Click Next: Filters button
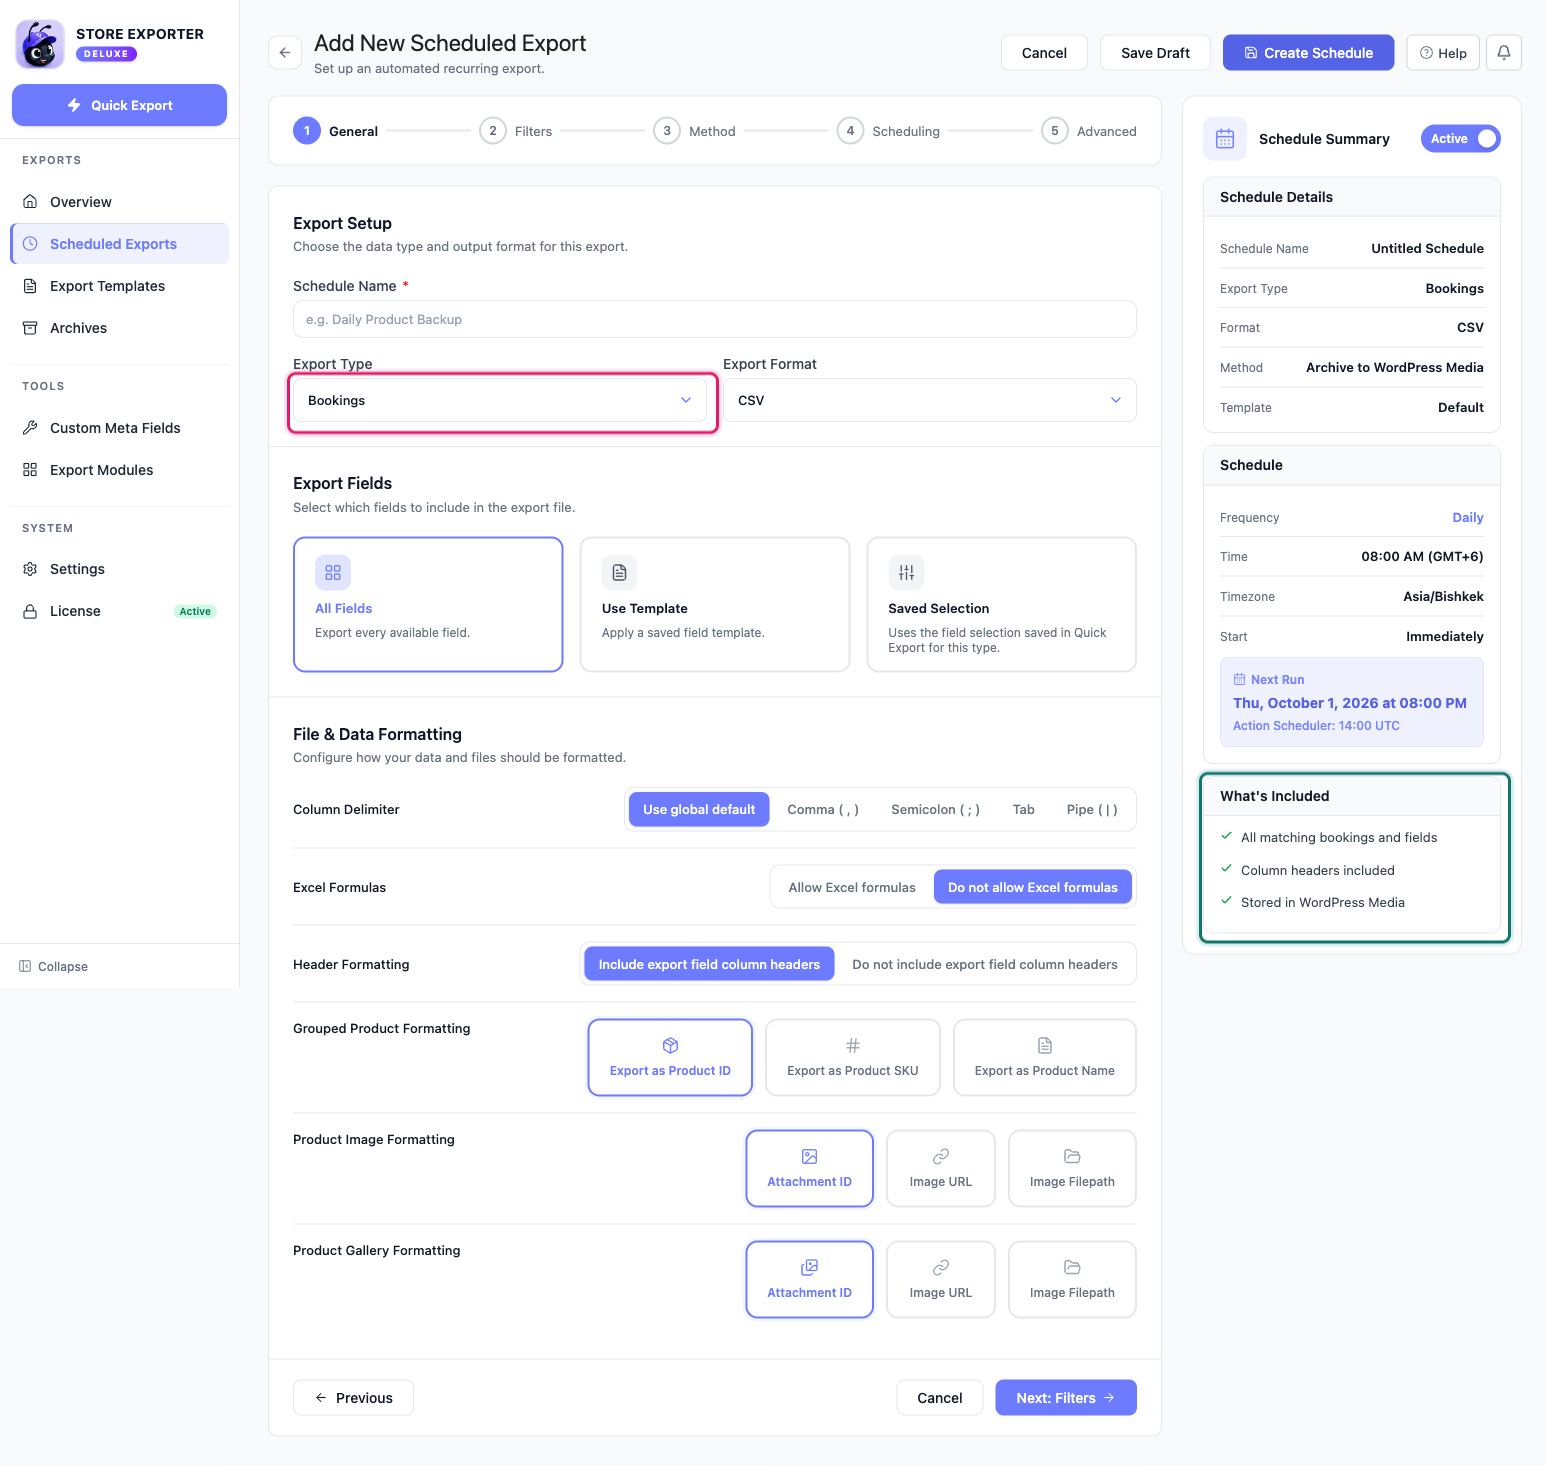This screenshot has height=1465, width=1545. [x=1066, y=1398]
